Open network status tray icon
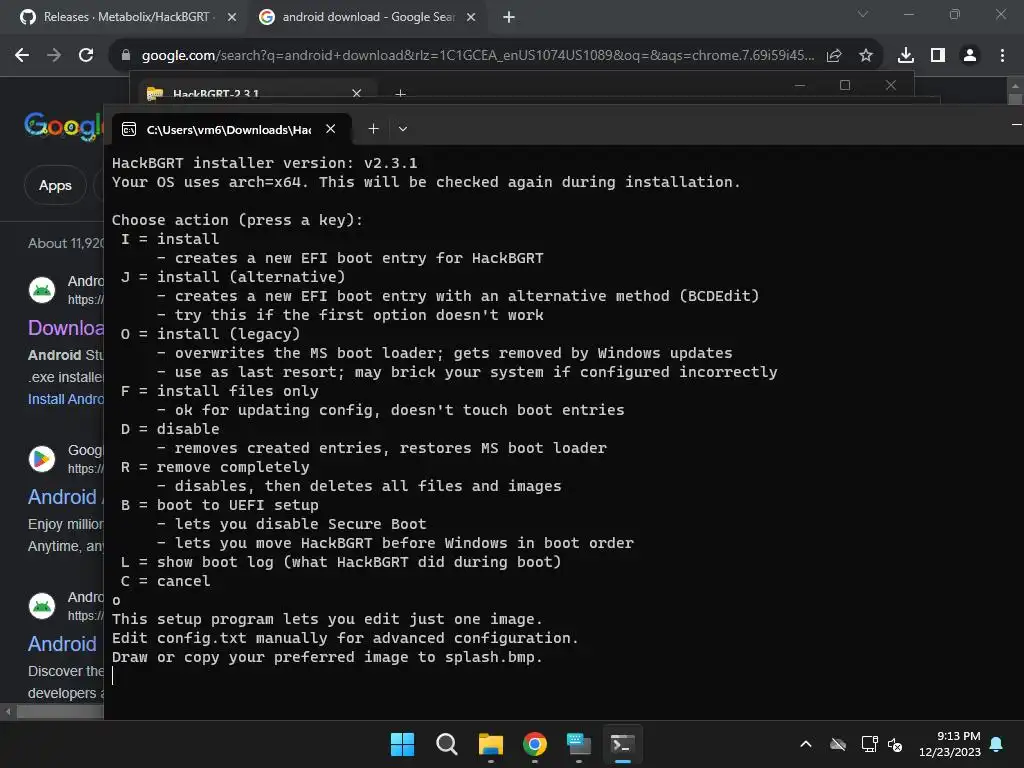The height and width of the screenshot is (768, 1024). click(x=869, y=744)
